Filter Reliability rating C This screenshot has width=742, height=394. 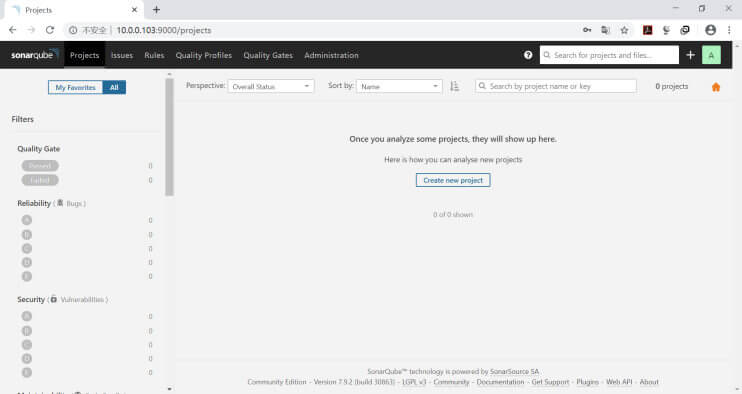click(x=27, y=248)
